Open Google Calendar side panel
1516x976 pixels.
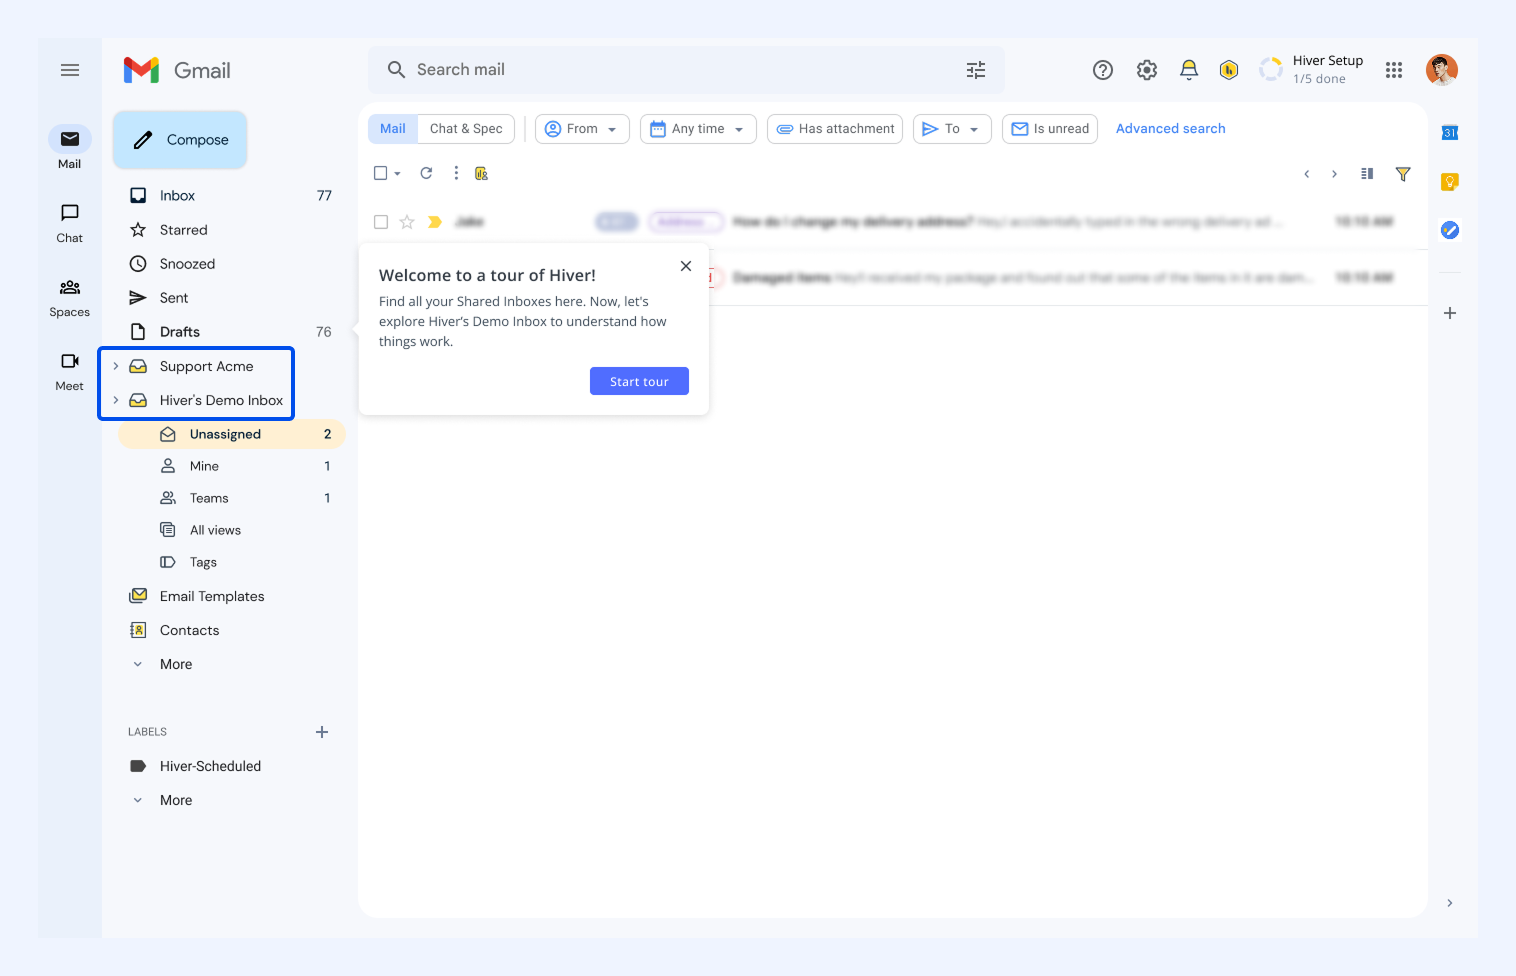pos(1450,132)
